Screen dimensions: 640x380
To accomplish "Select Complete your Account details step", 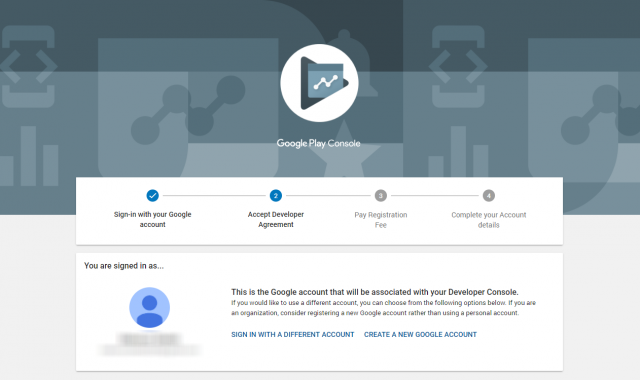I will (x=489, y=220).
